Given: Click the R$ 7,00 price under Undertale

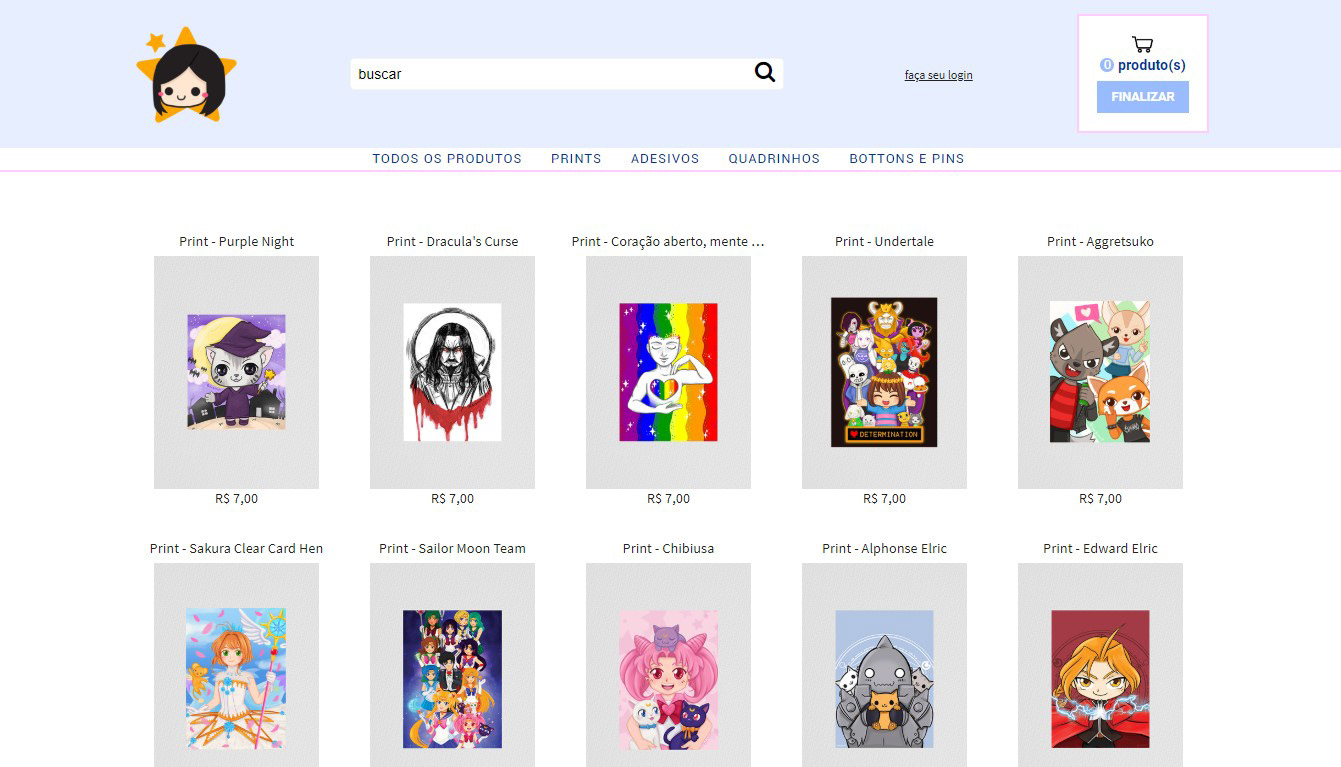Looking at the screenshot, I should [884, 498].
